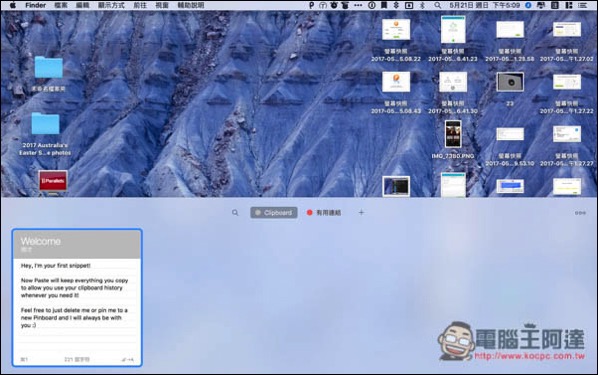Screen dimensions: 598x375
Task: Click the dark terminal screenshot thumbnail on the desktop
Action: 396,186
